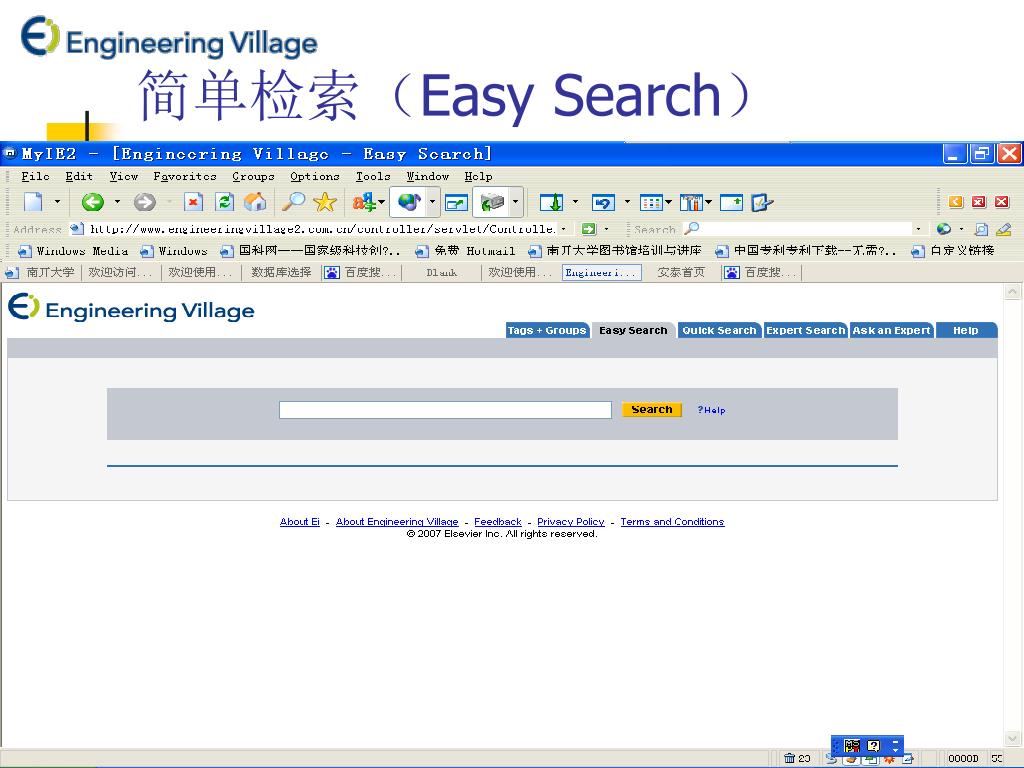Click the green Back arrow button
Viewport: 1024px width, 768px height.
coord(93,202)
